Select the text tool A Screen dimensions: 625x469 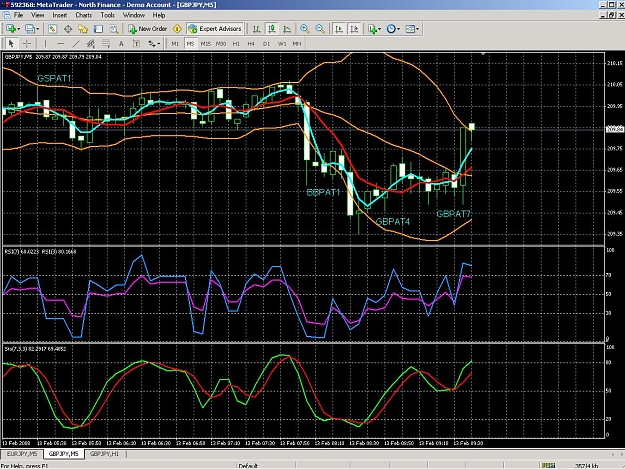coord(121,43)
